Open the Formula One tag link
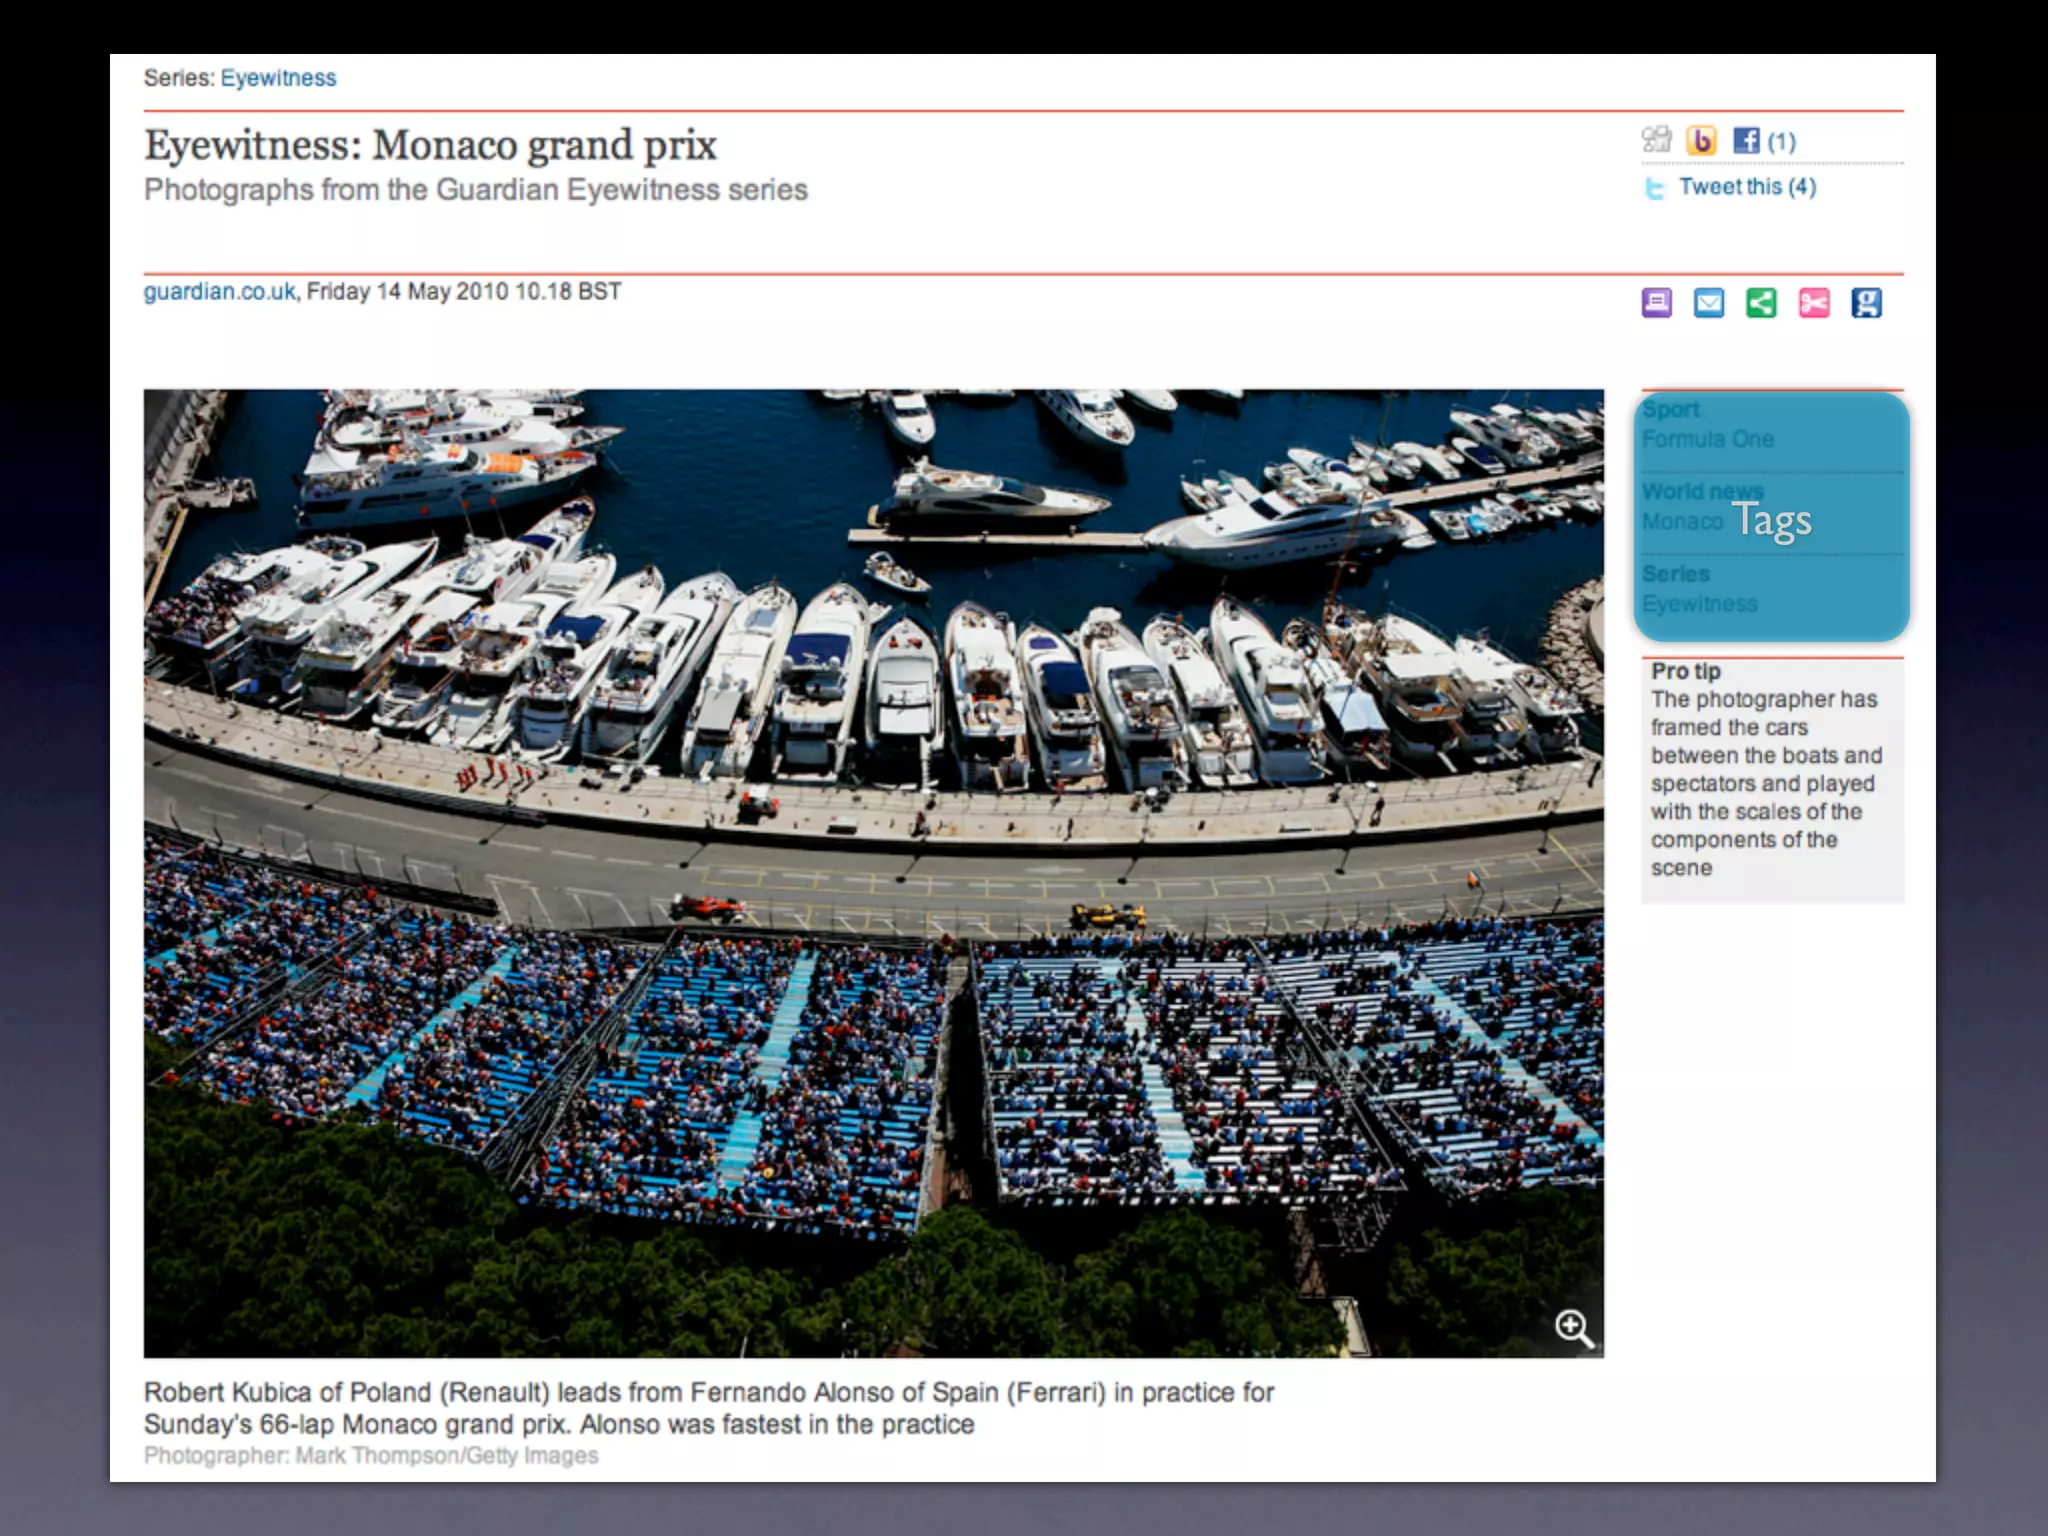Screen dimensions: 2048x1536 [1708, 439]
